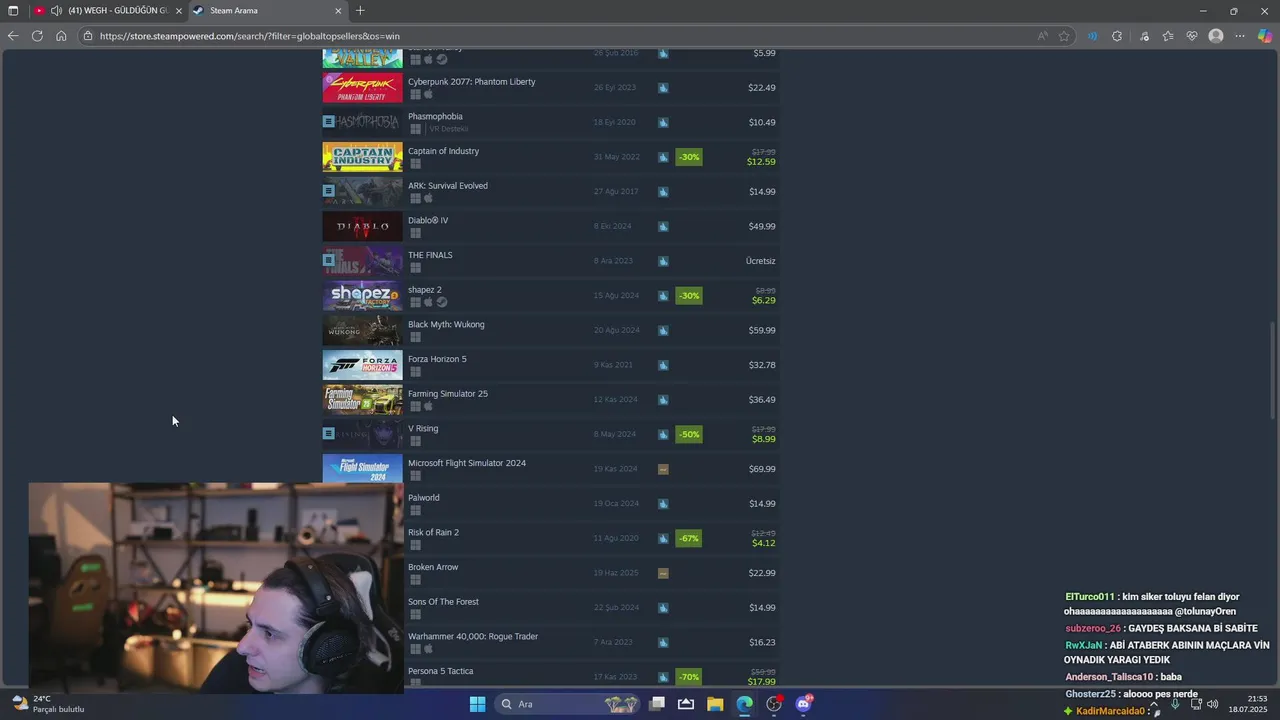Switch to the WEGH YouTube tab
Screen dimensions: 1280x720
107,11
